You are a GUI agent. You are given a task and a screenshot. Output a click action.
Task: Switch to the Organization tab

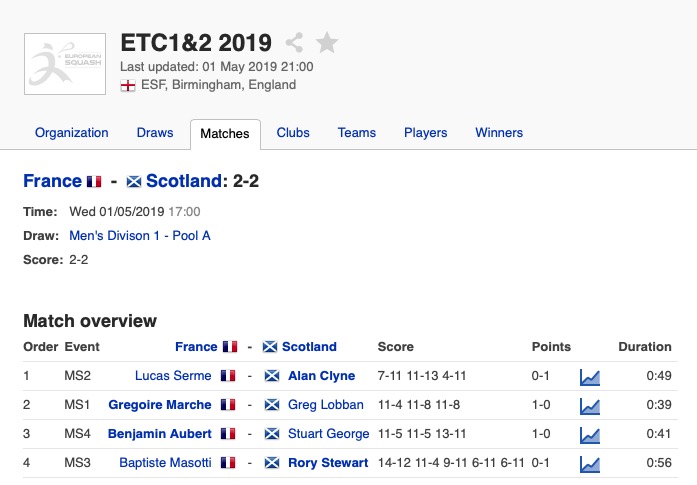71,133
